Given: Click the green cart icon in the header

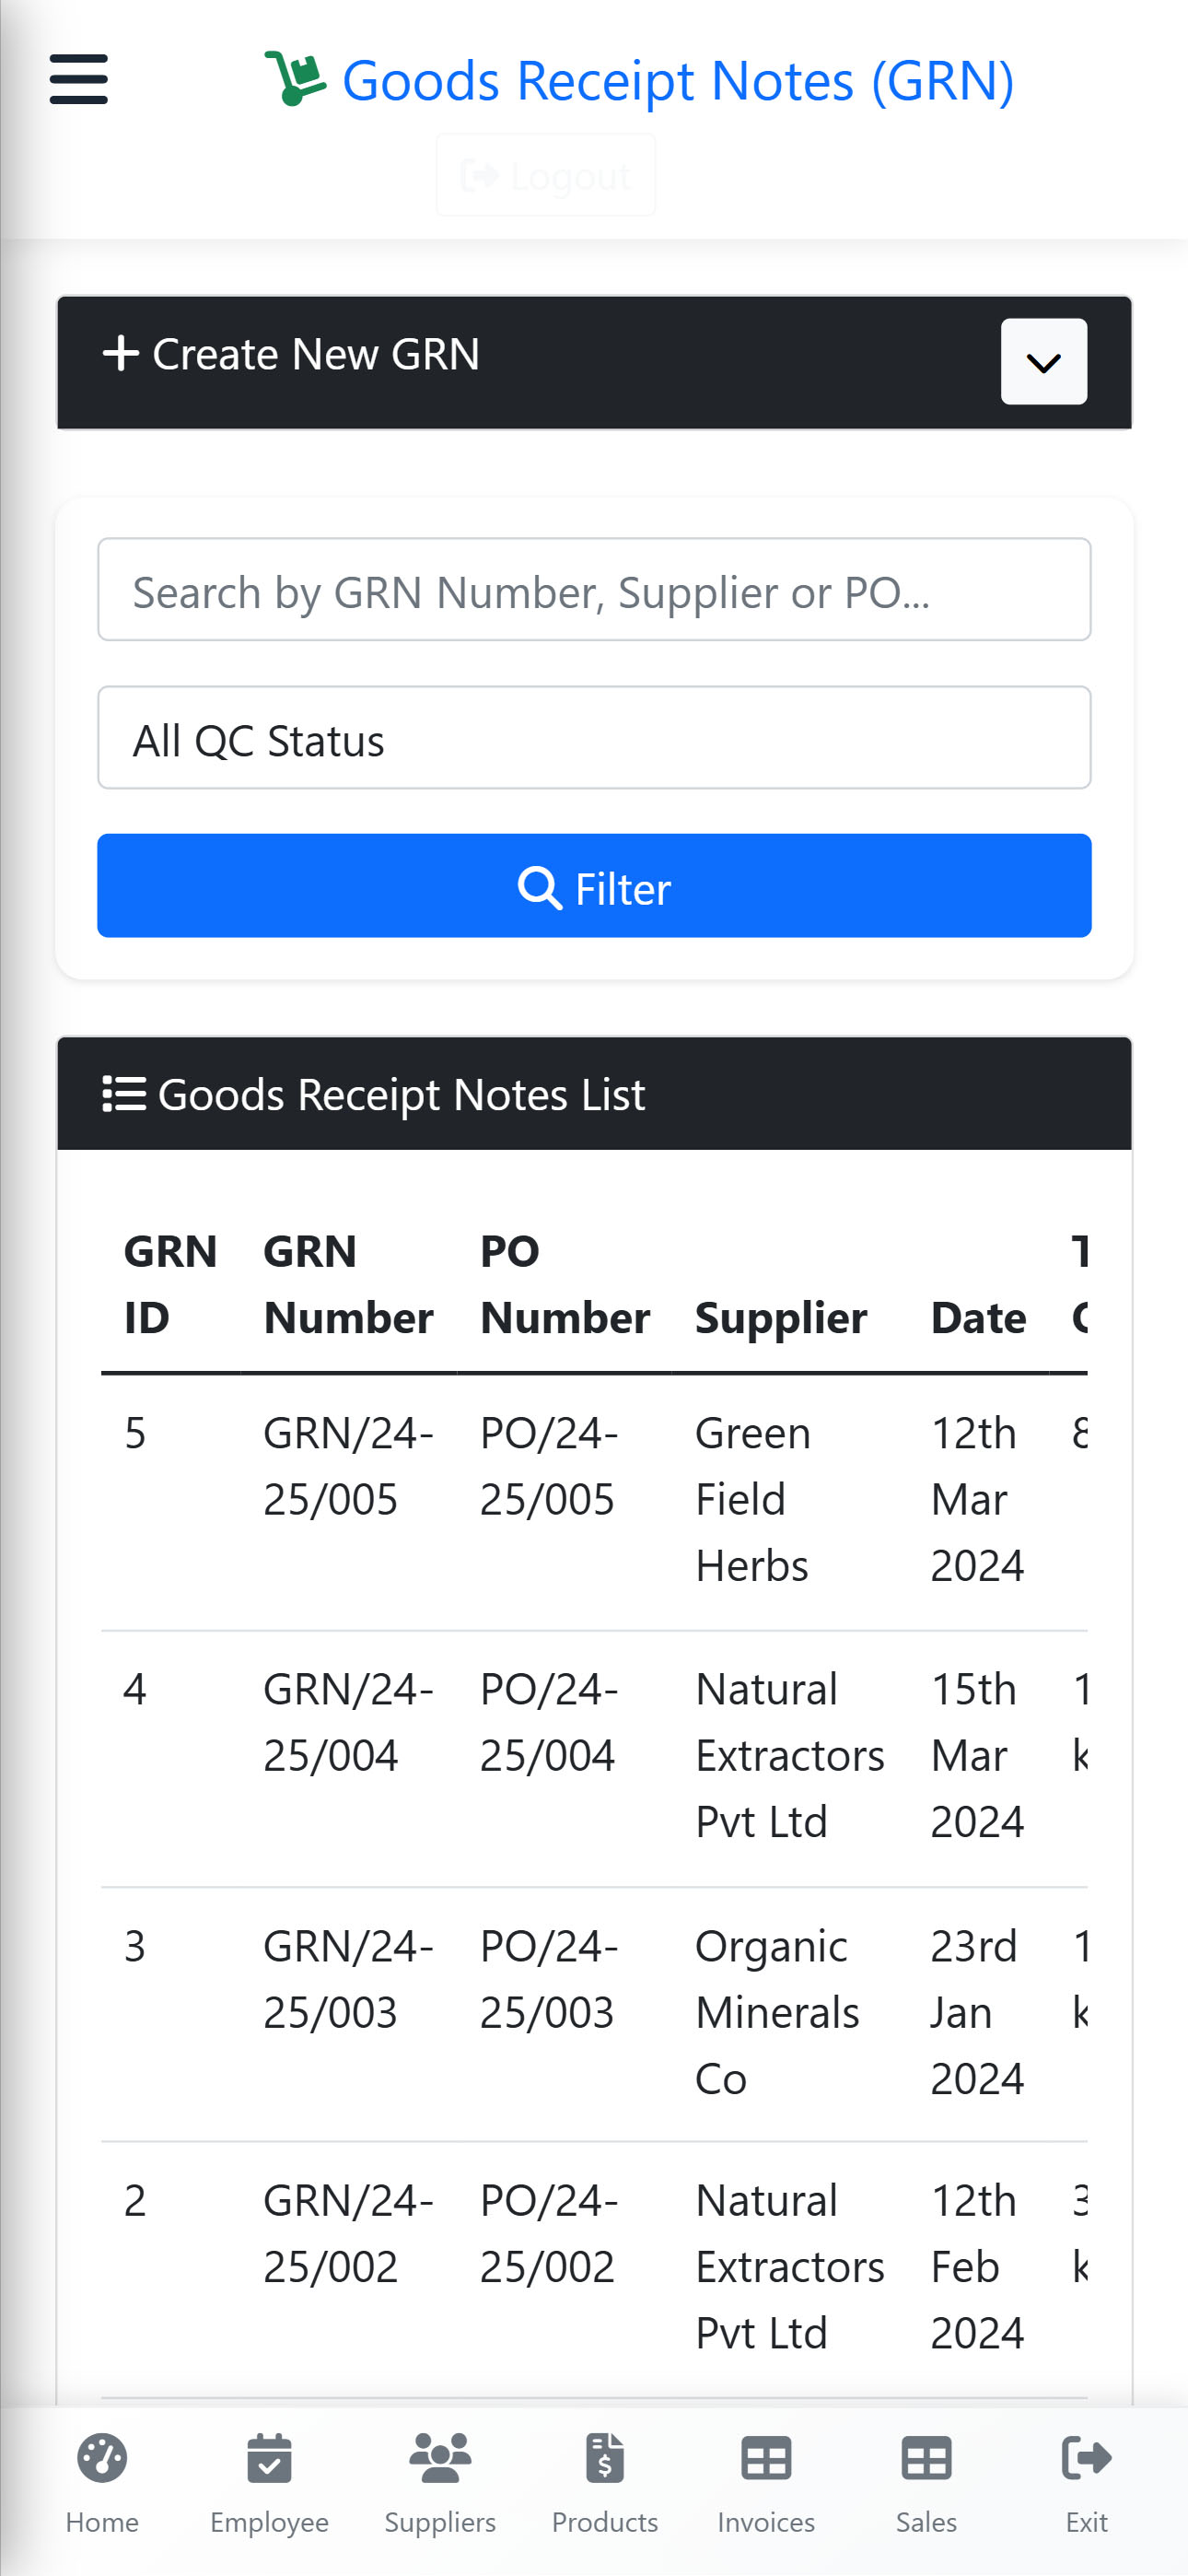Looking at the screenshot, I should point(295,79).
